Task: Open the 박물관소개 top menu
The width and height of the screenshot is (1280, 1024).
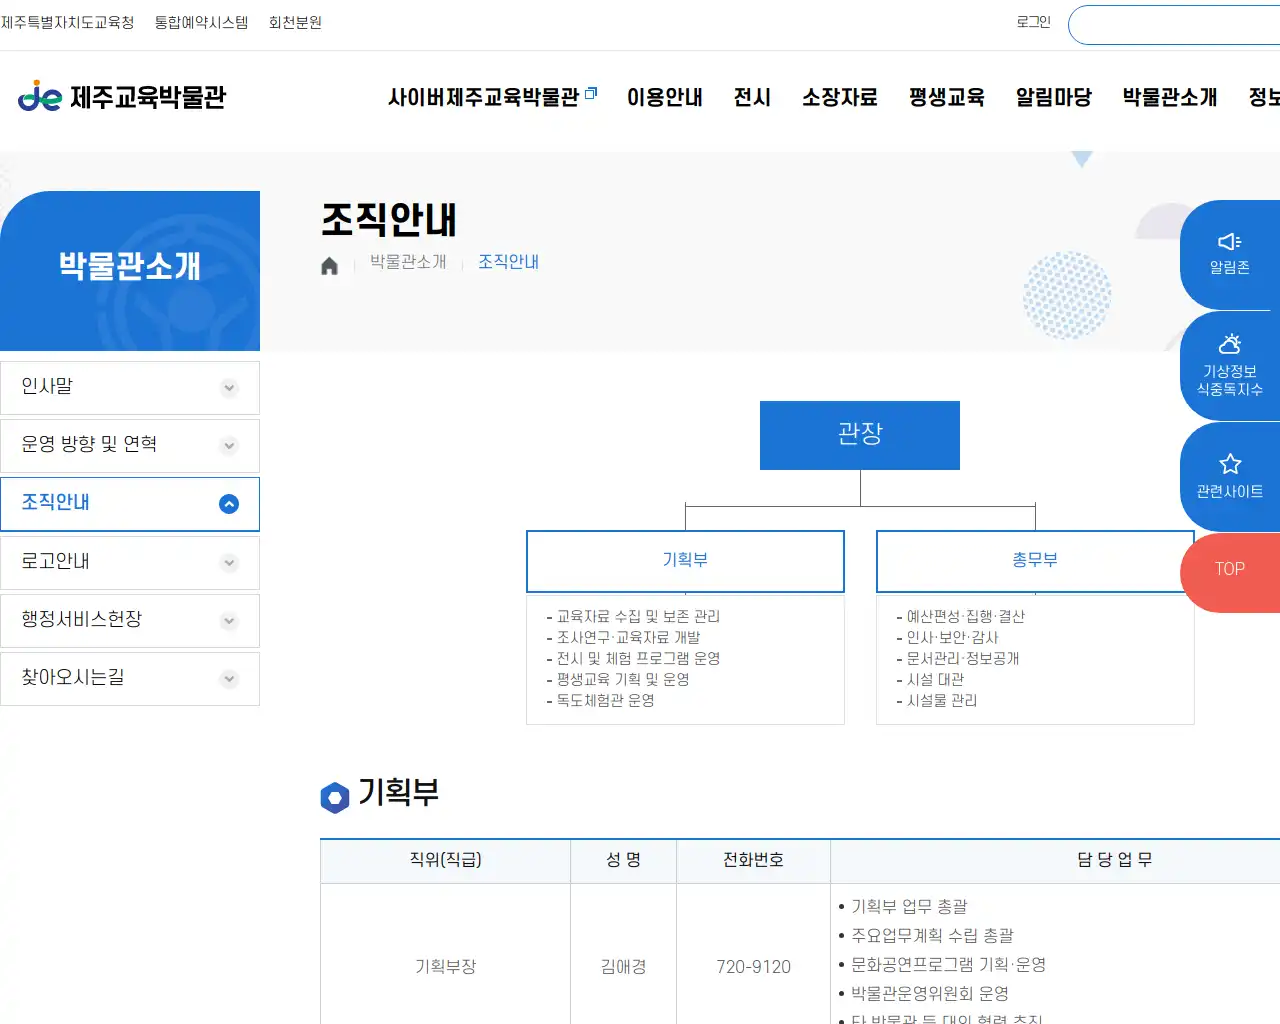Action: [1170, 97]
